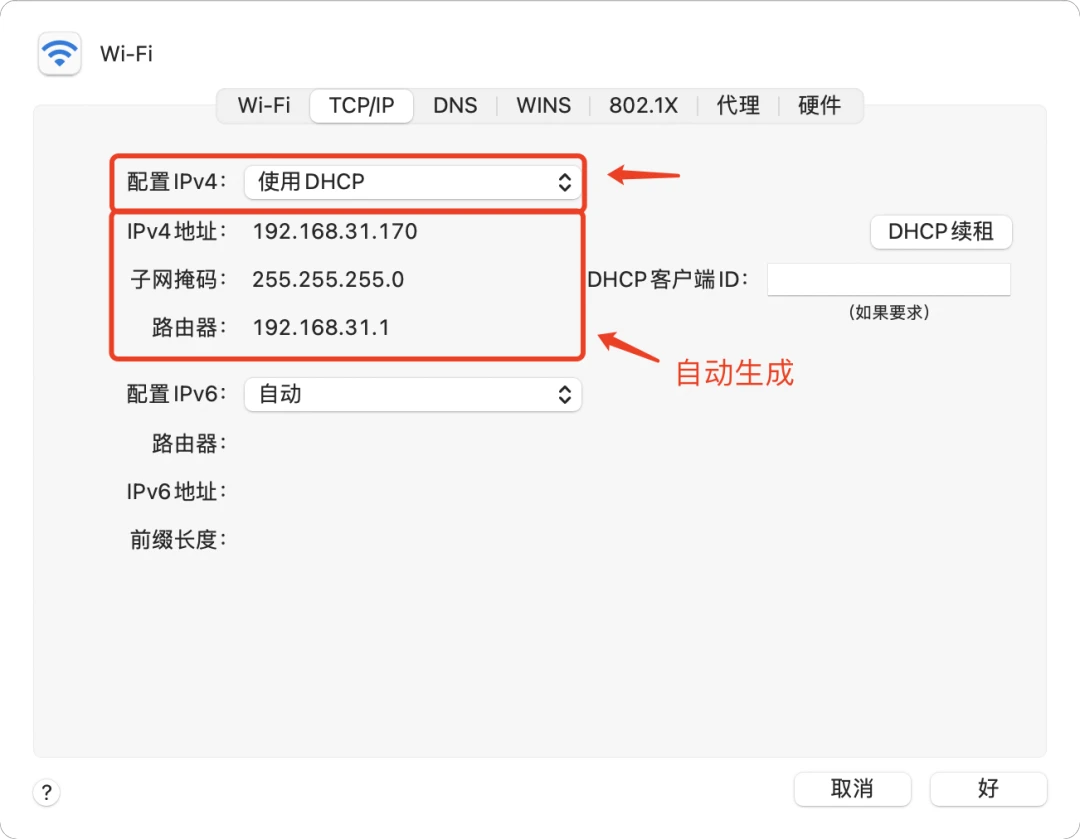Click the blue Wi-Fi icon in header
Screen dimensions: 1080x839
tap(59, 53)
